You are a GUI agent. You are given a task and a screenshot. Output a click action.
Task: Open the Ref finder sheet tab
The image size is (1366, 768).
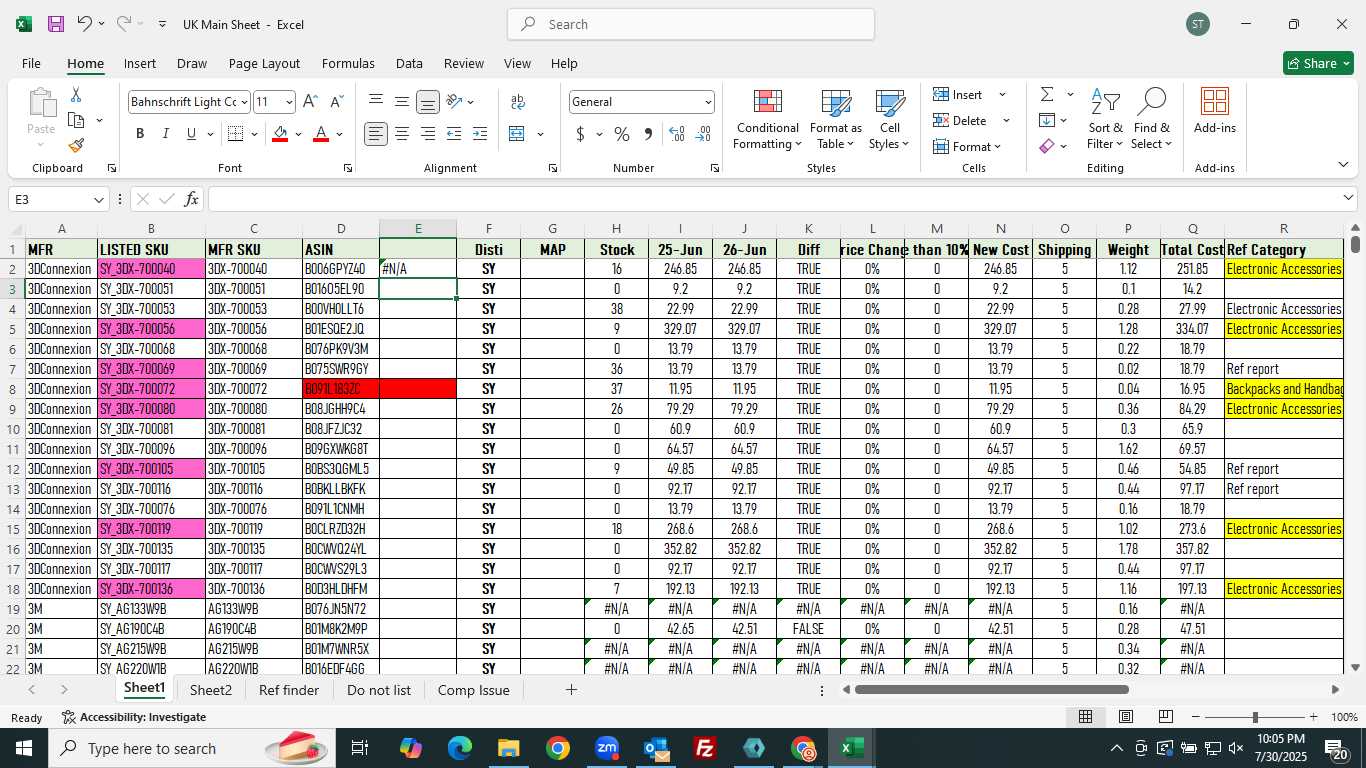click(289, 690)
